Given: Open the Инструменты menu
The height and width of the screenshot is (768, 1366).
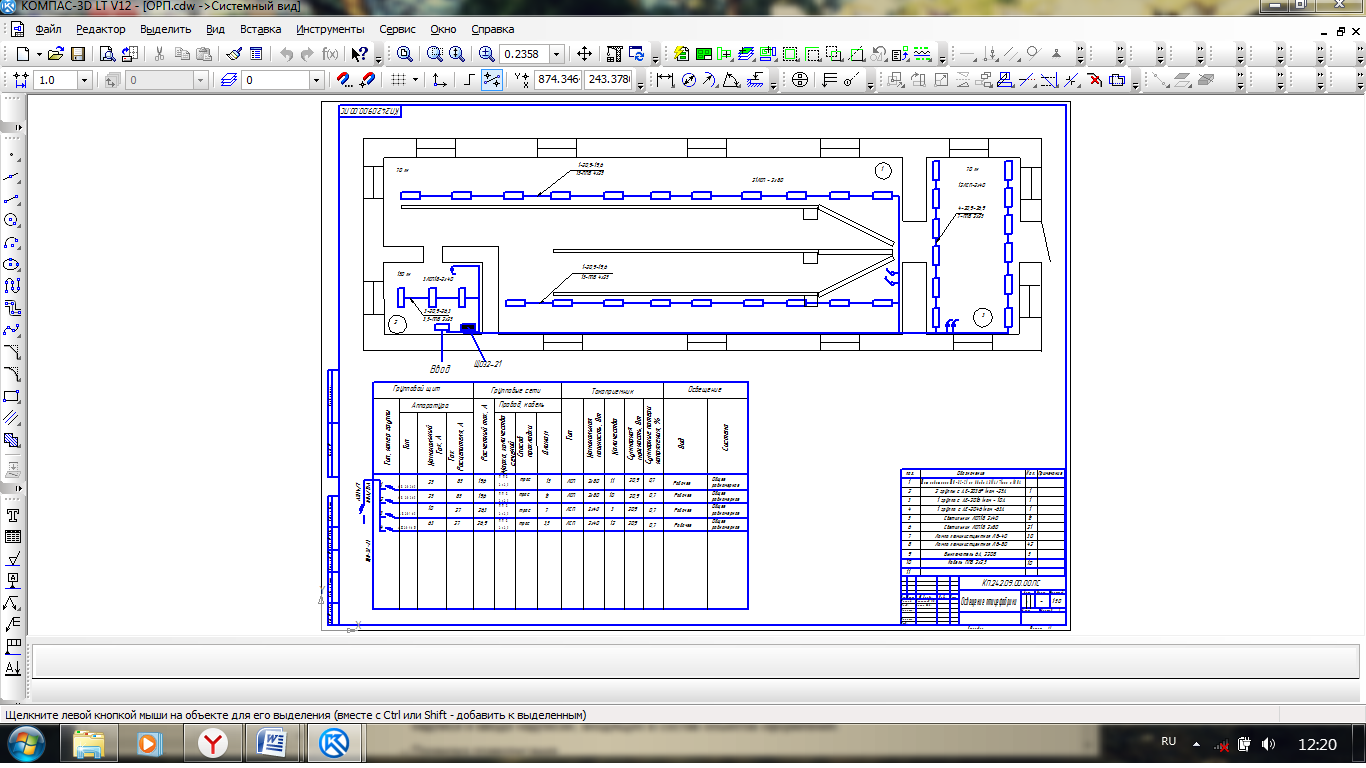Looking at the screenshot, I should pos(330,29).
